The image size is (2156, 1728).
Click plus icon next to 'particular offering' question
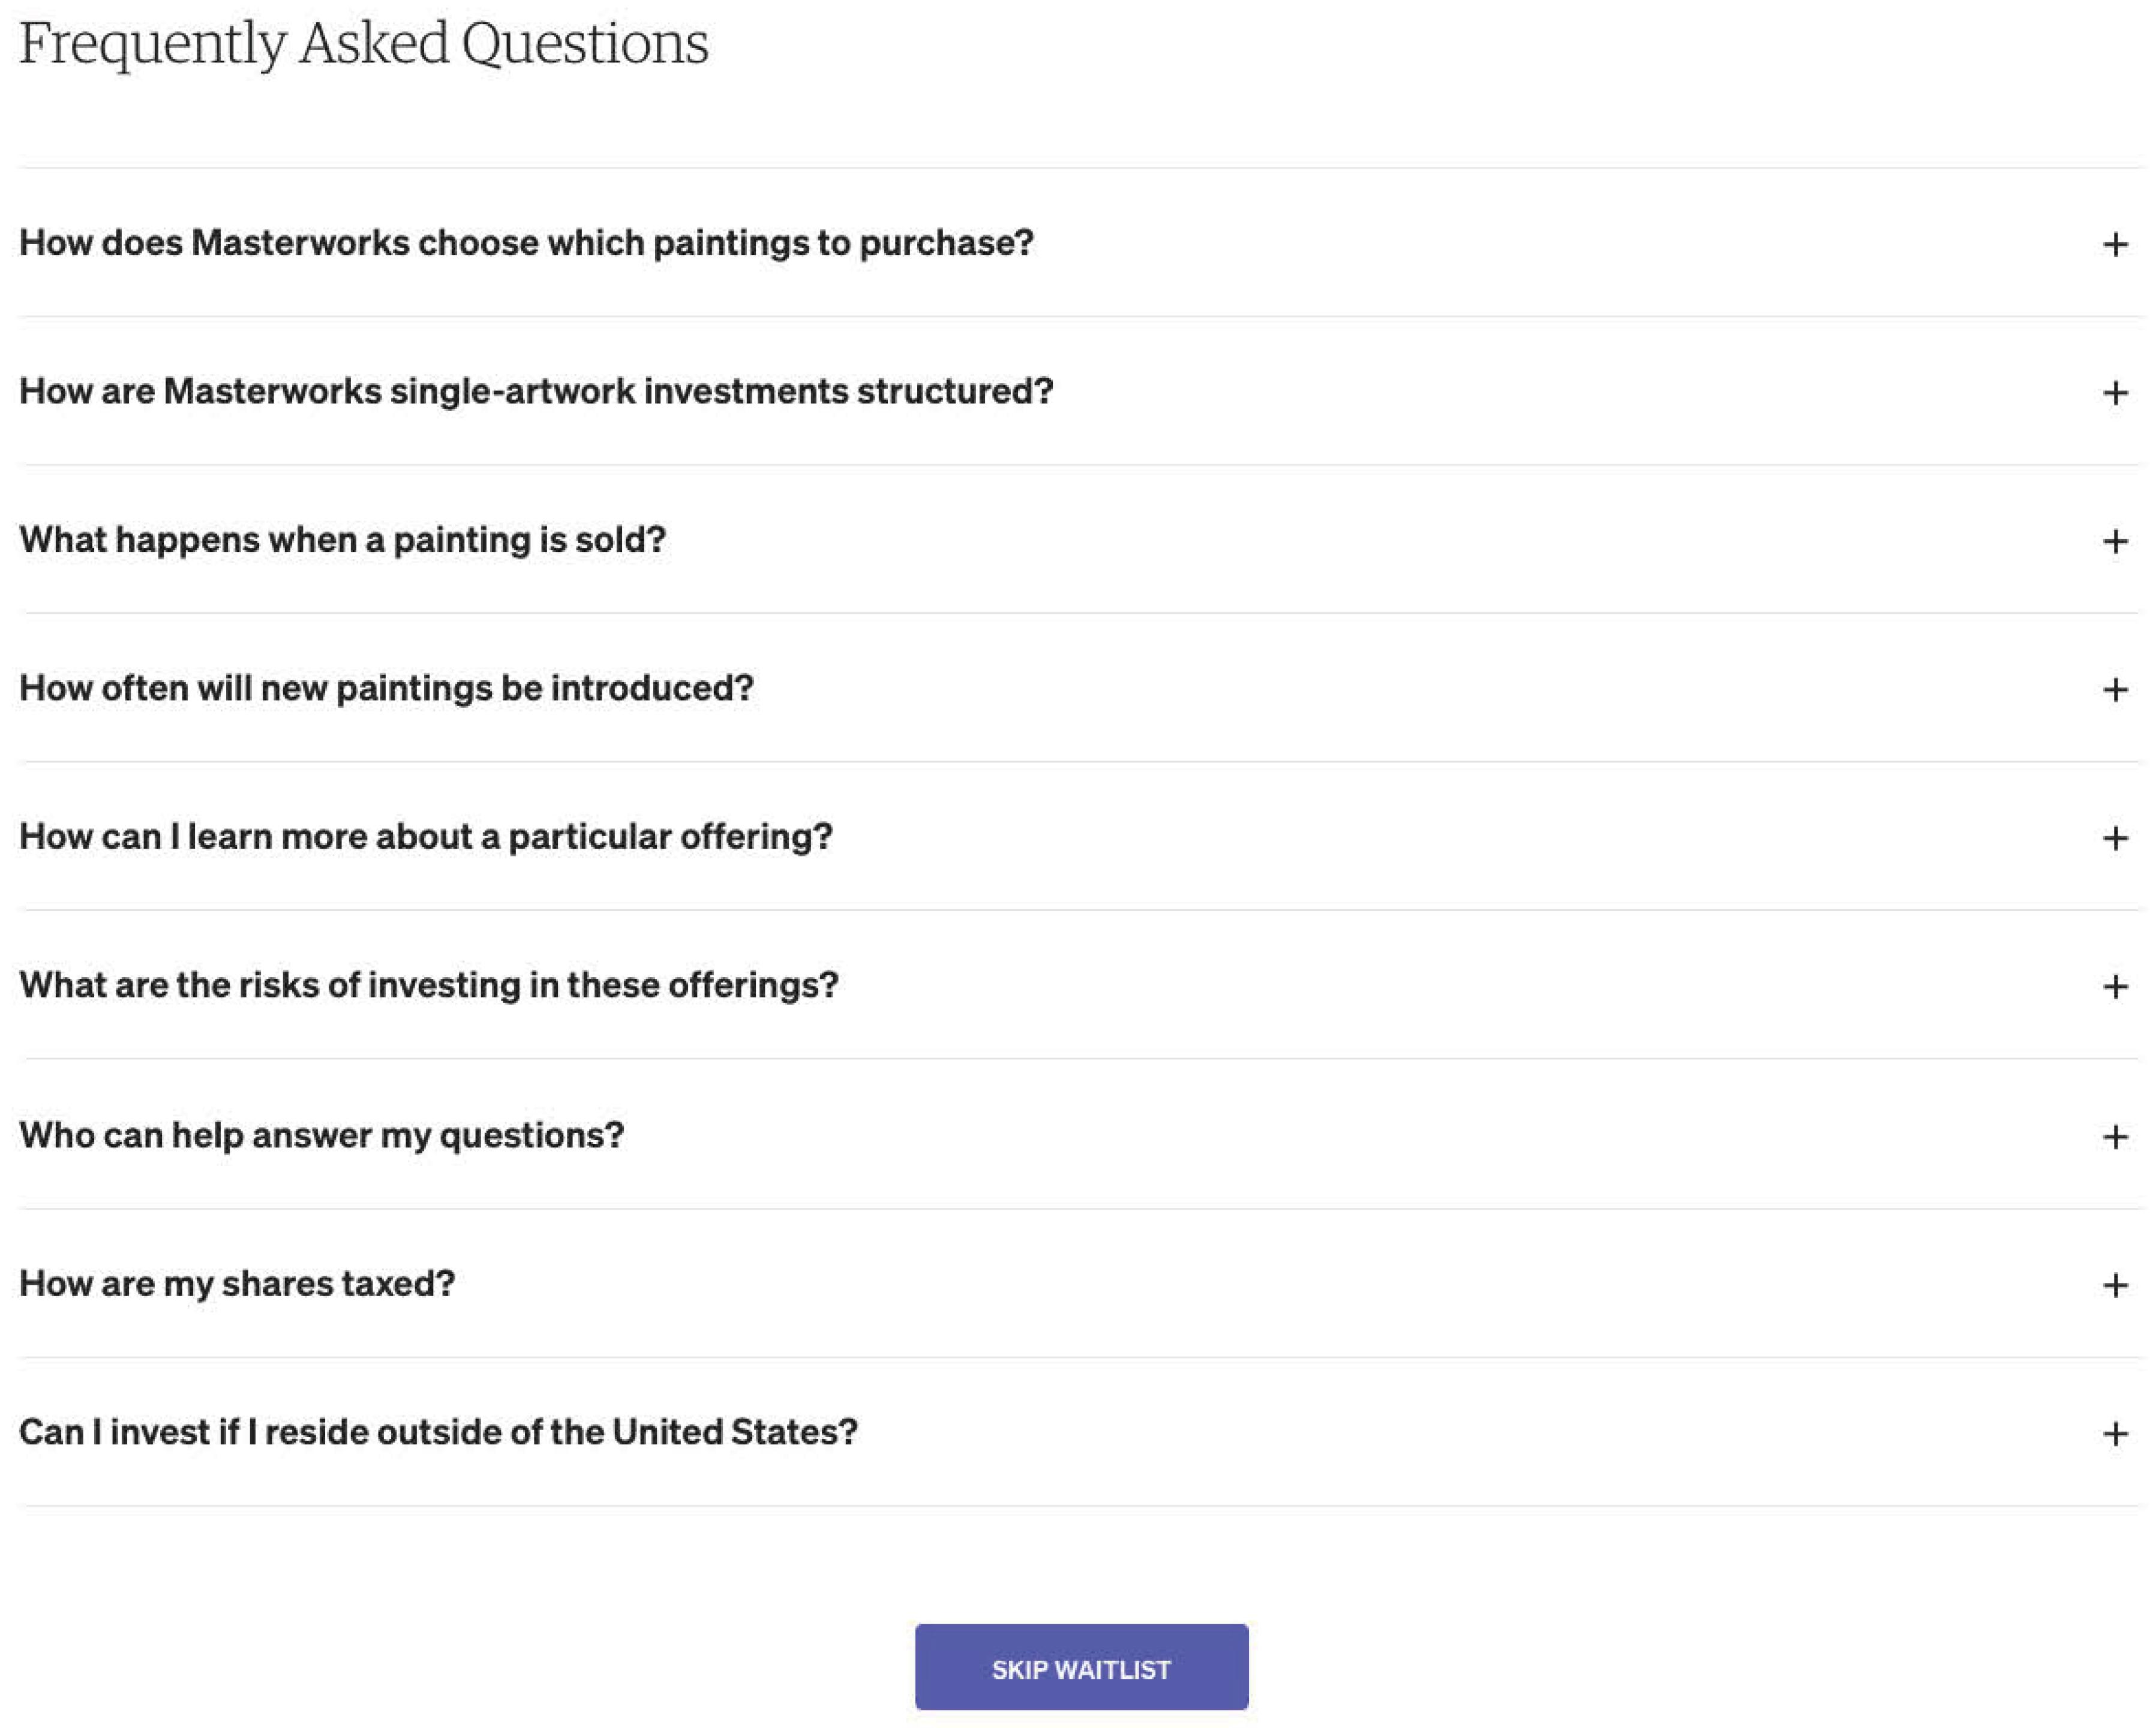(x=2114, y=838)
